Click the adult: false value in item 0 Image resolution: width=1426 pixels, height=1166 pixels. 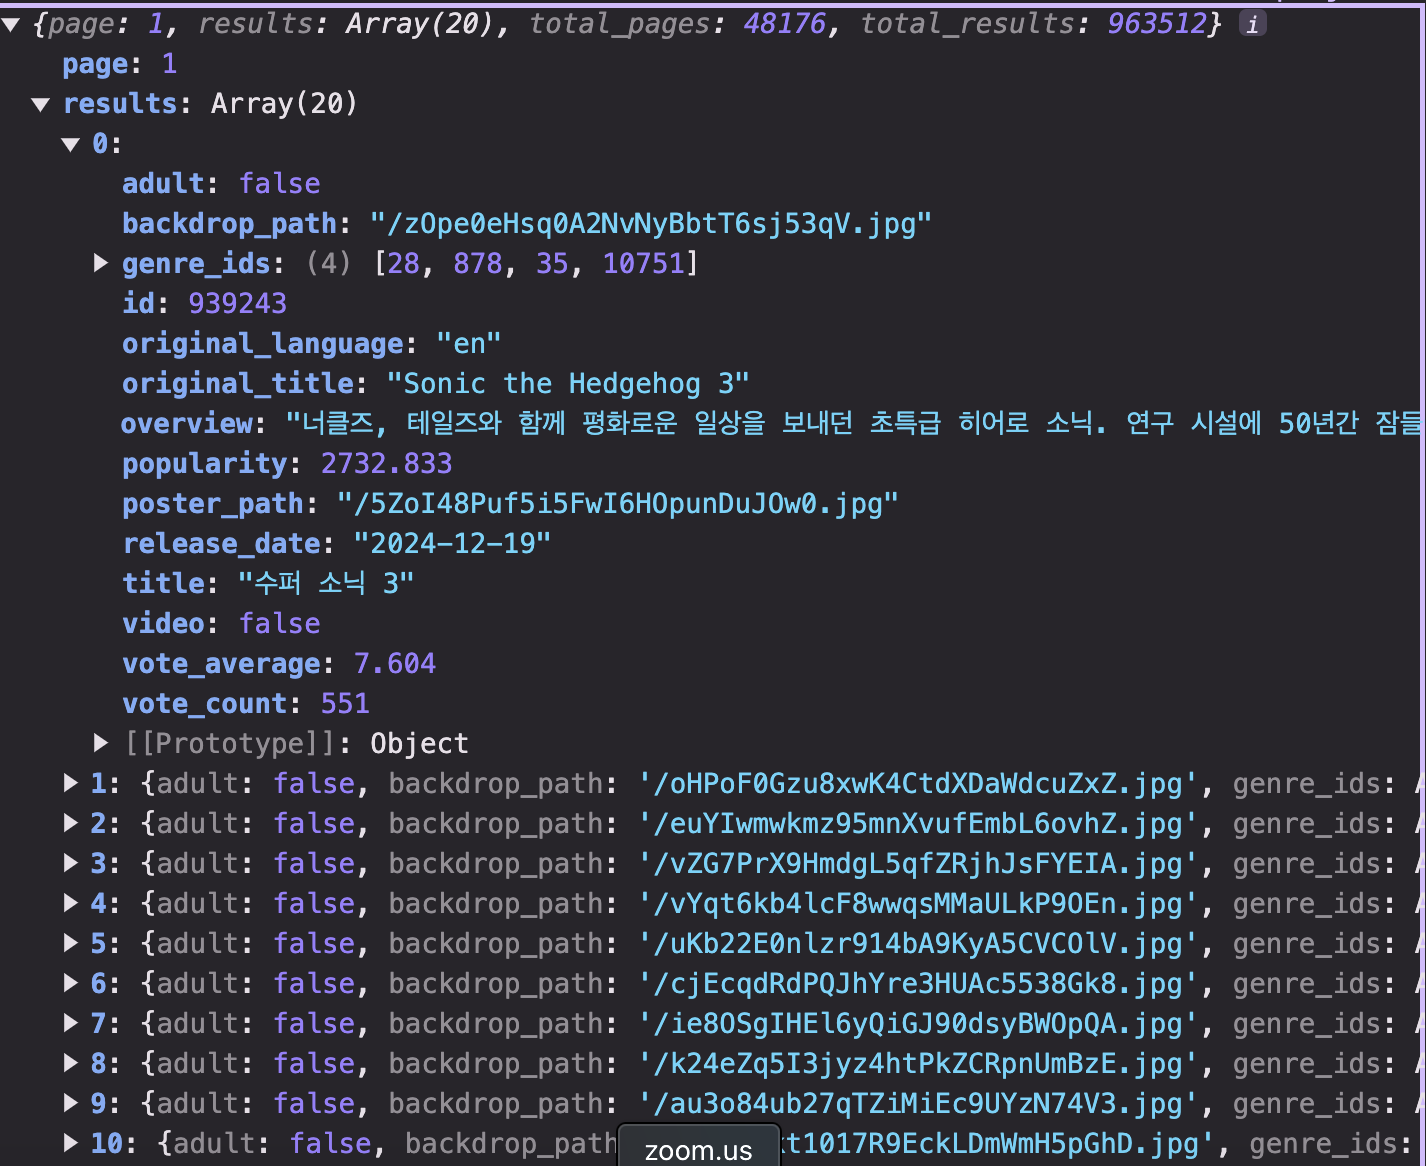click(280, 184)
